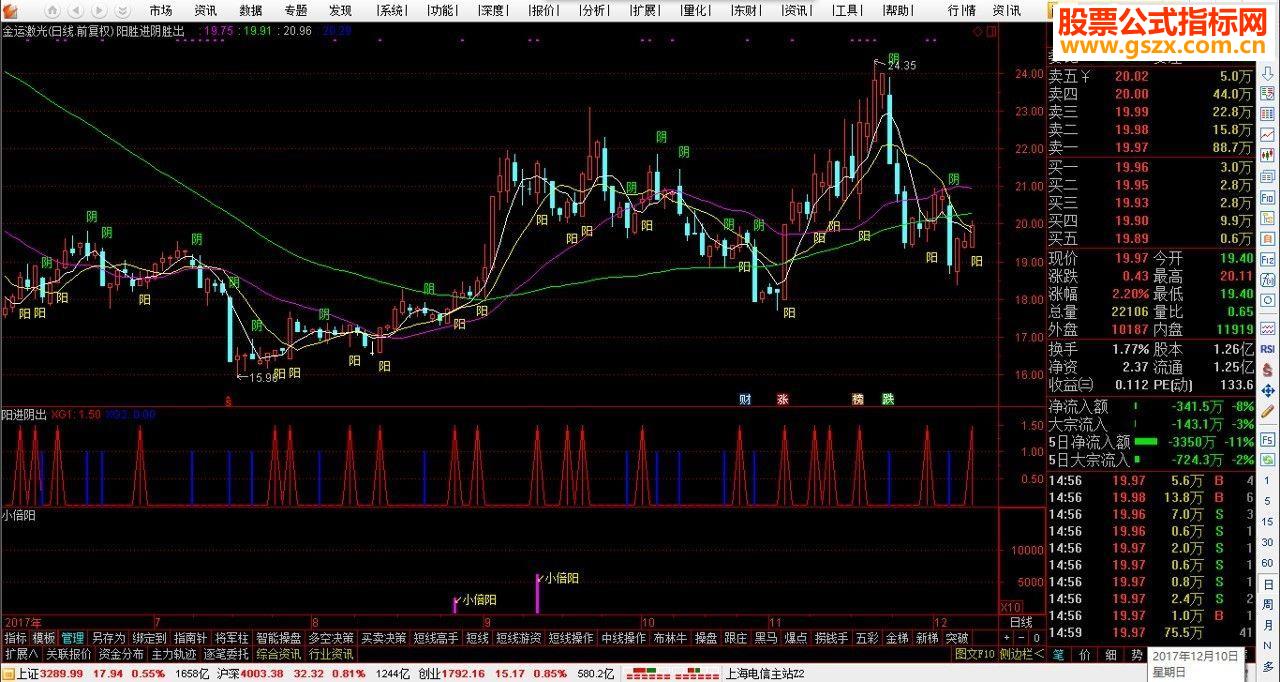The image size is (1280, 682).
Task: Click the 买一 price 19.96
Action: (x=1132, y=167)
